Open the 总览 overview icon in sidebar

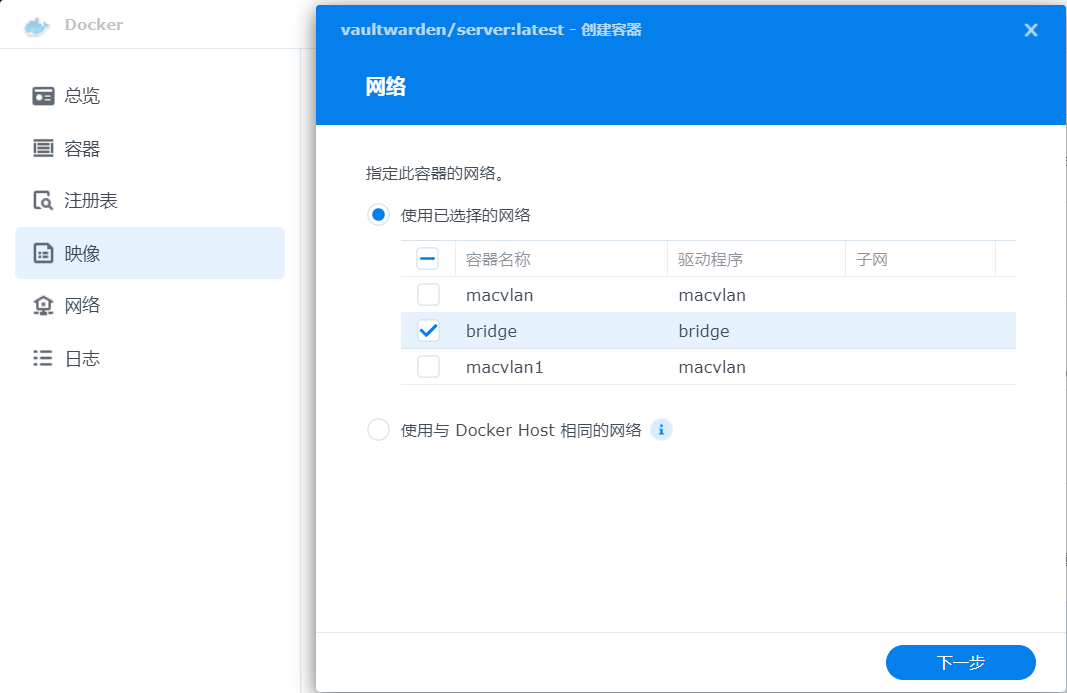(43, 96)
